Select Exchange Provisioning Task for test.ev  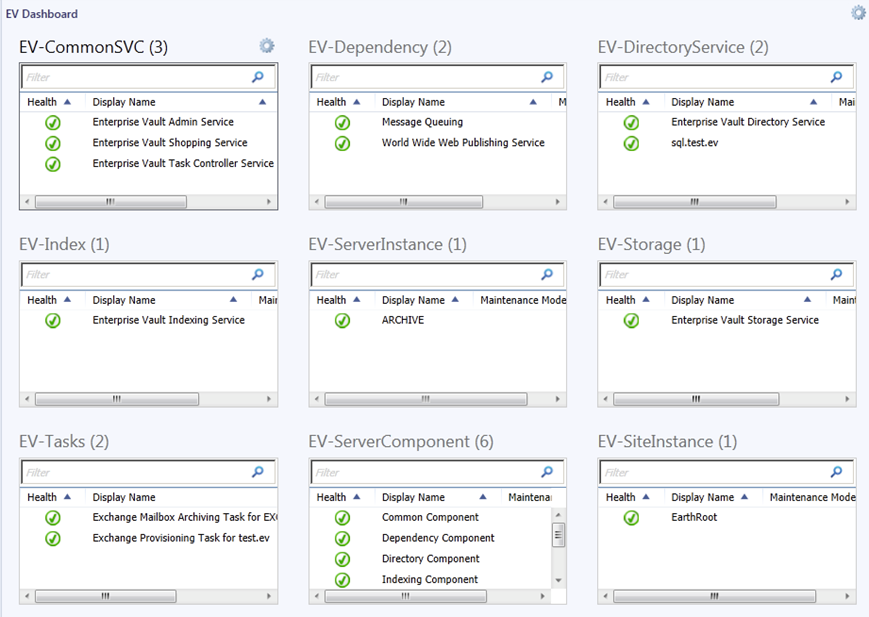coord(149,538)
